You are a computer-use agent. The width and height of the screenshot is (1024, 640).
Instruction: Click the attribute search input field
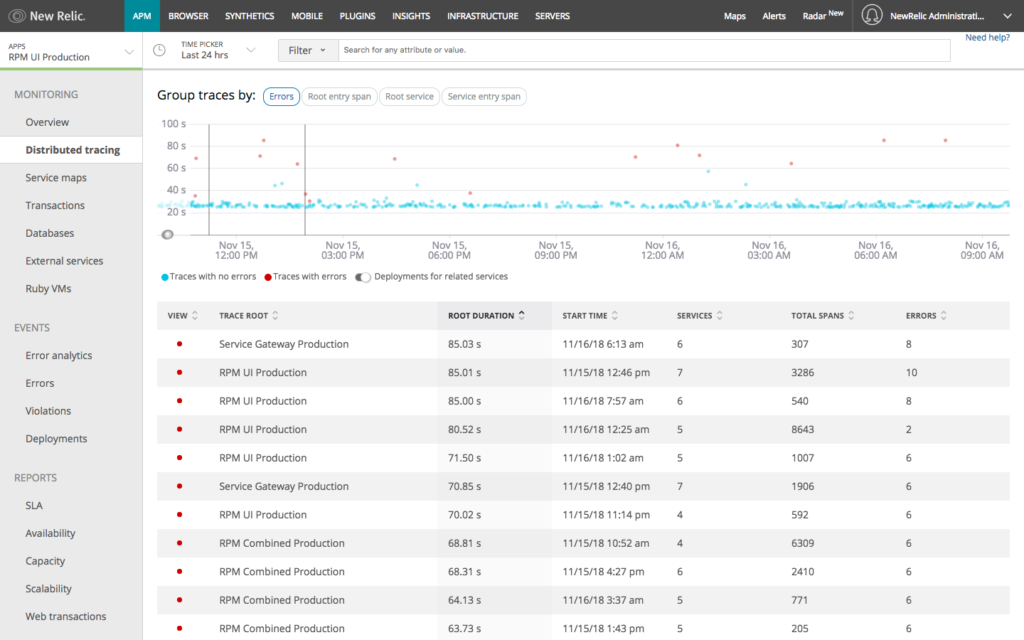644,50
